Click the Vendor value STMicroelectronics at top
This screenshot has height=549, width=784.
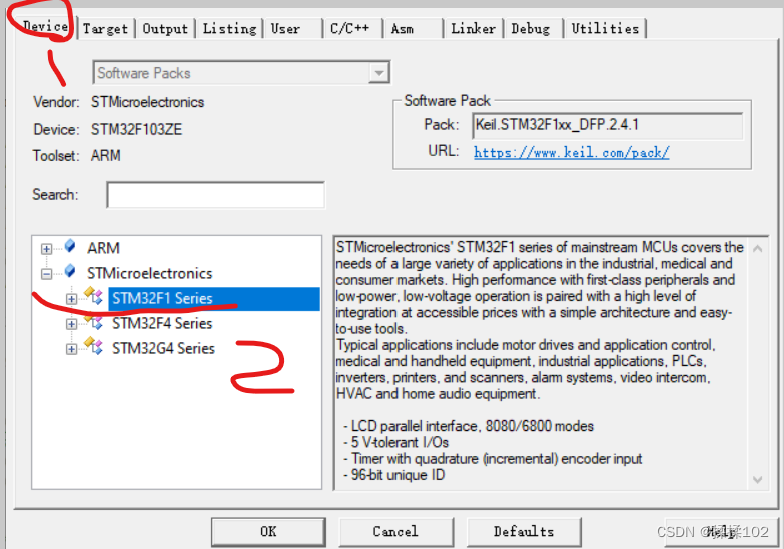[148, 102]
